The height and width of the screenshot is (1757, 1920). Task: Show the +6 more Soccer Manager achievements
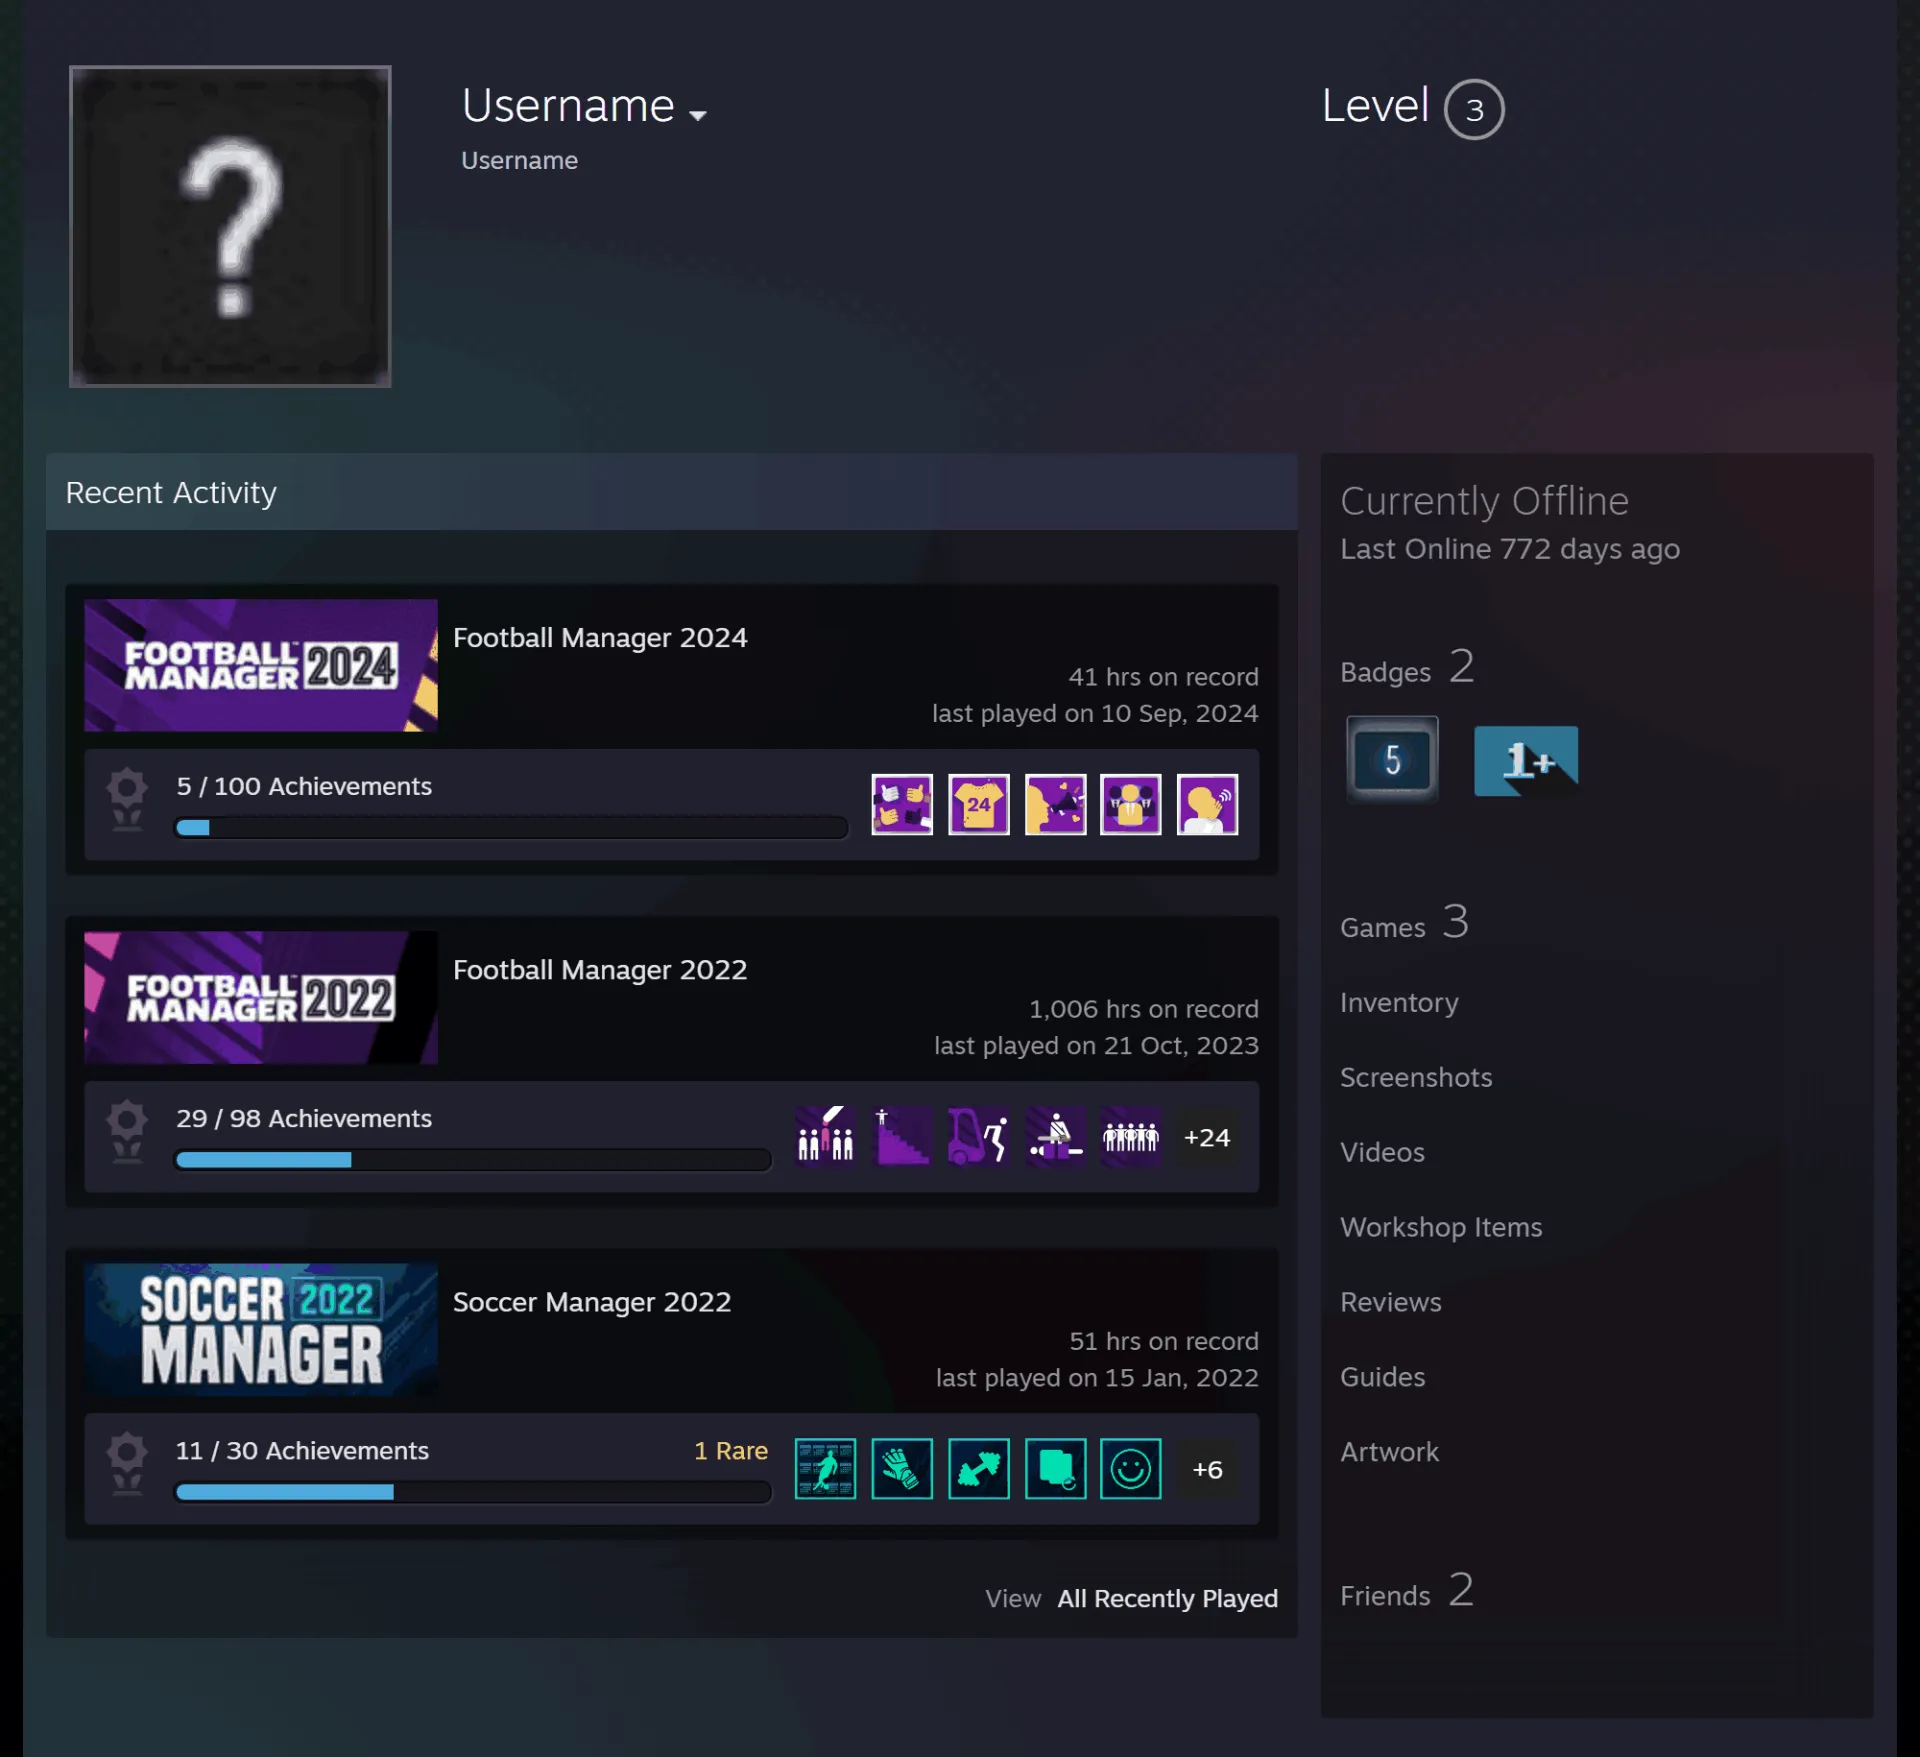tap(1208, 1469)
